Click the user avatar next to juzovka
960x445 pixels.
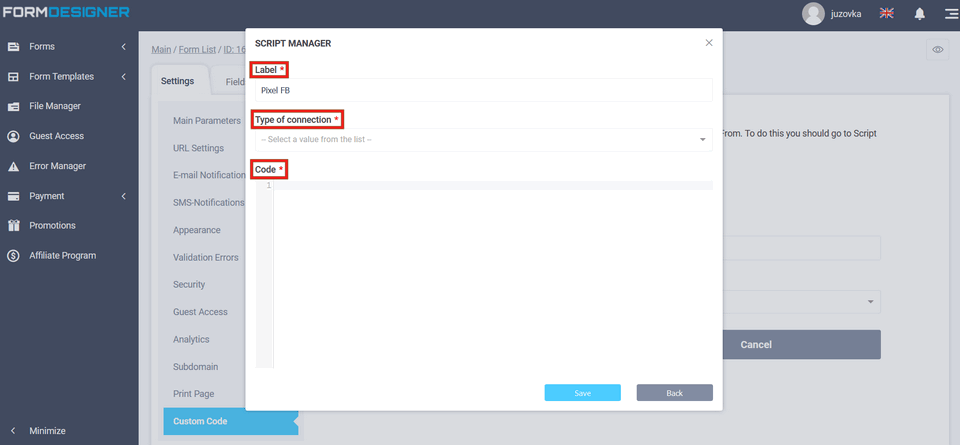click(x=813, y=13)
